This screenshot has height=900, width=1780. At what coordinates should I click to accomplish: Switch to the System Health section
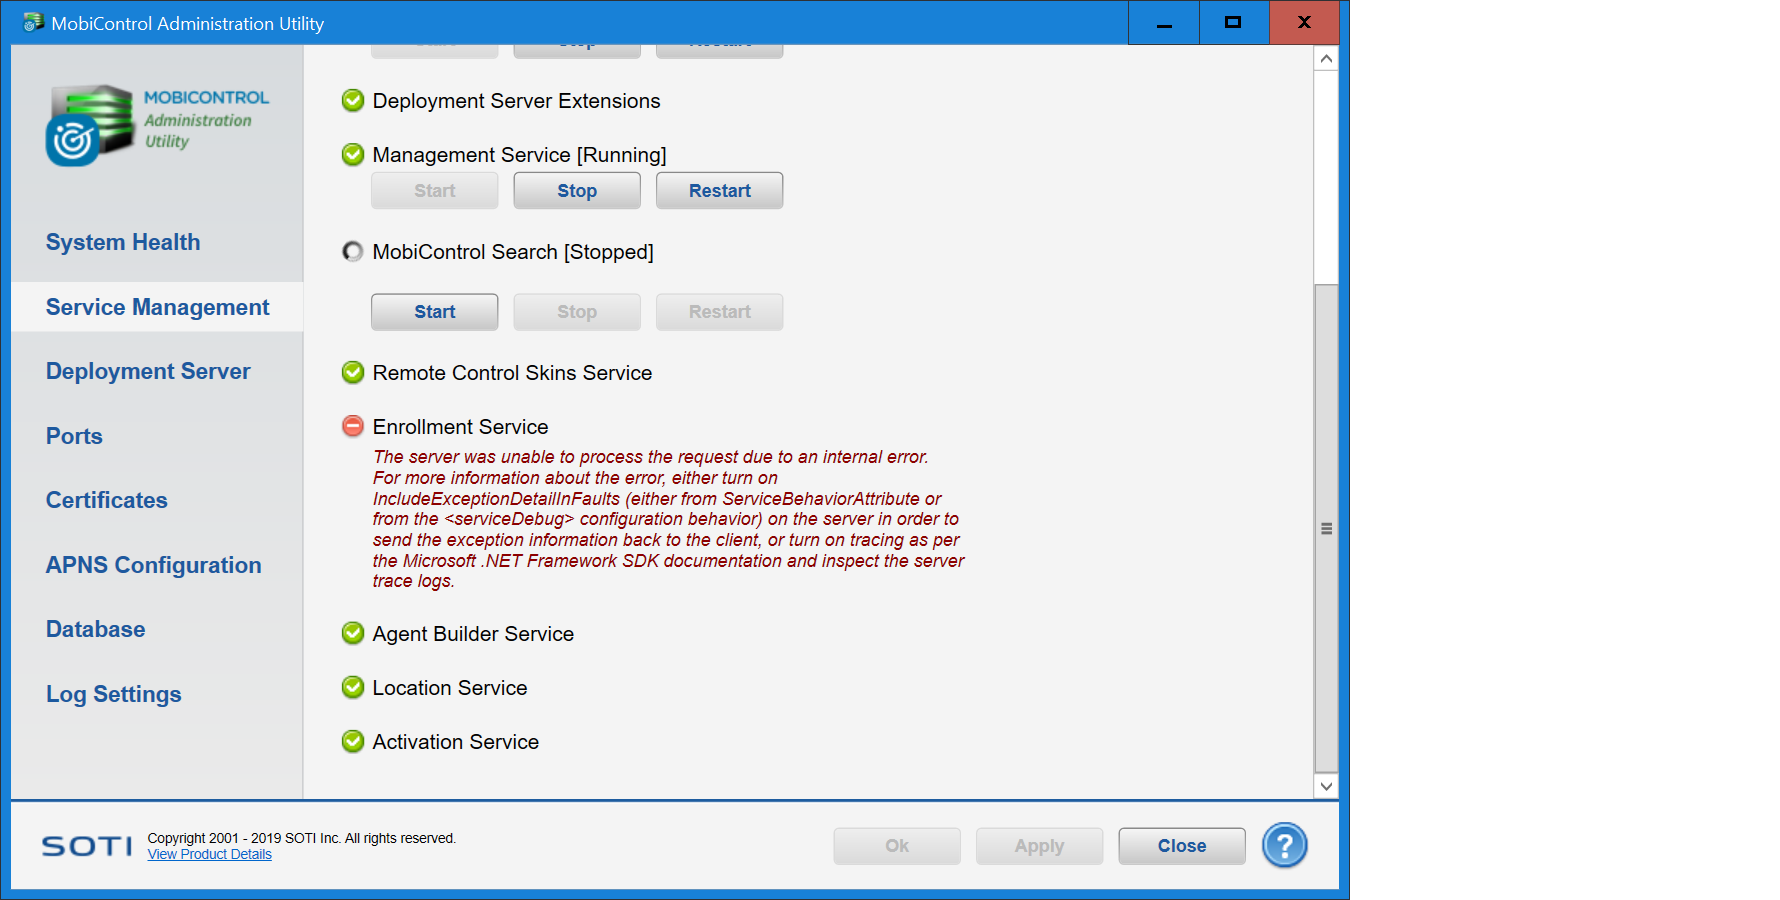point(123,243)
